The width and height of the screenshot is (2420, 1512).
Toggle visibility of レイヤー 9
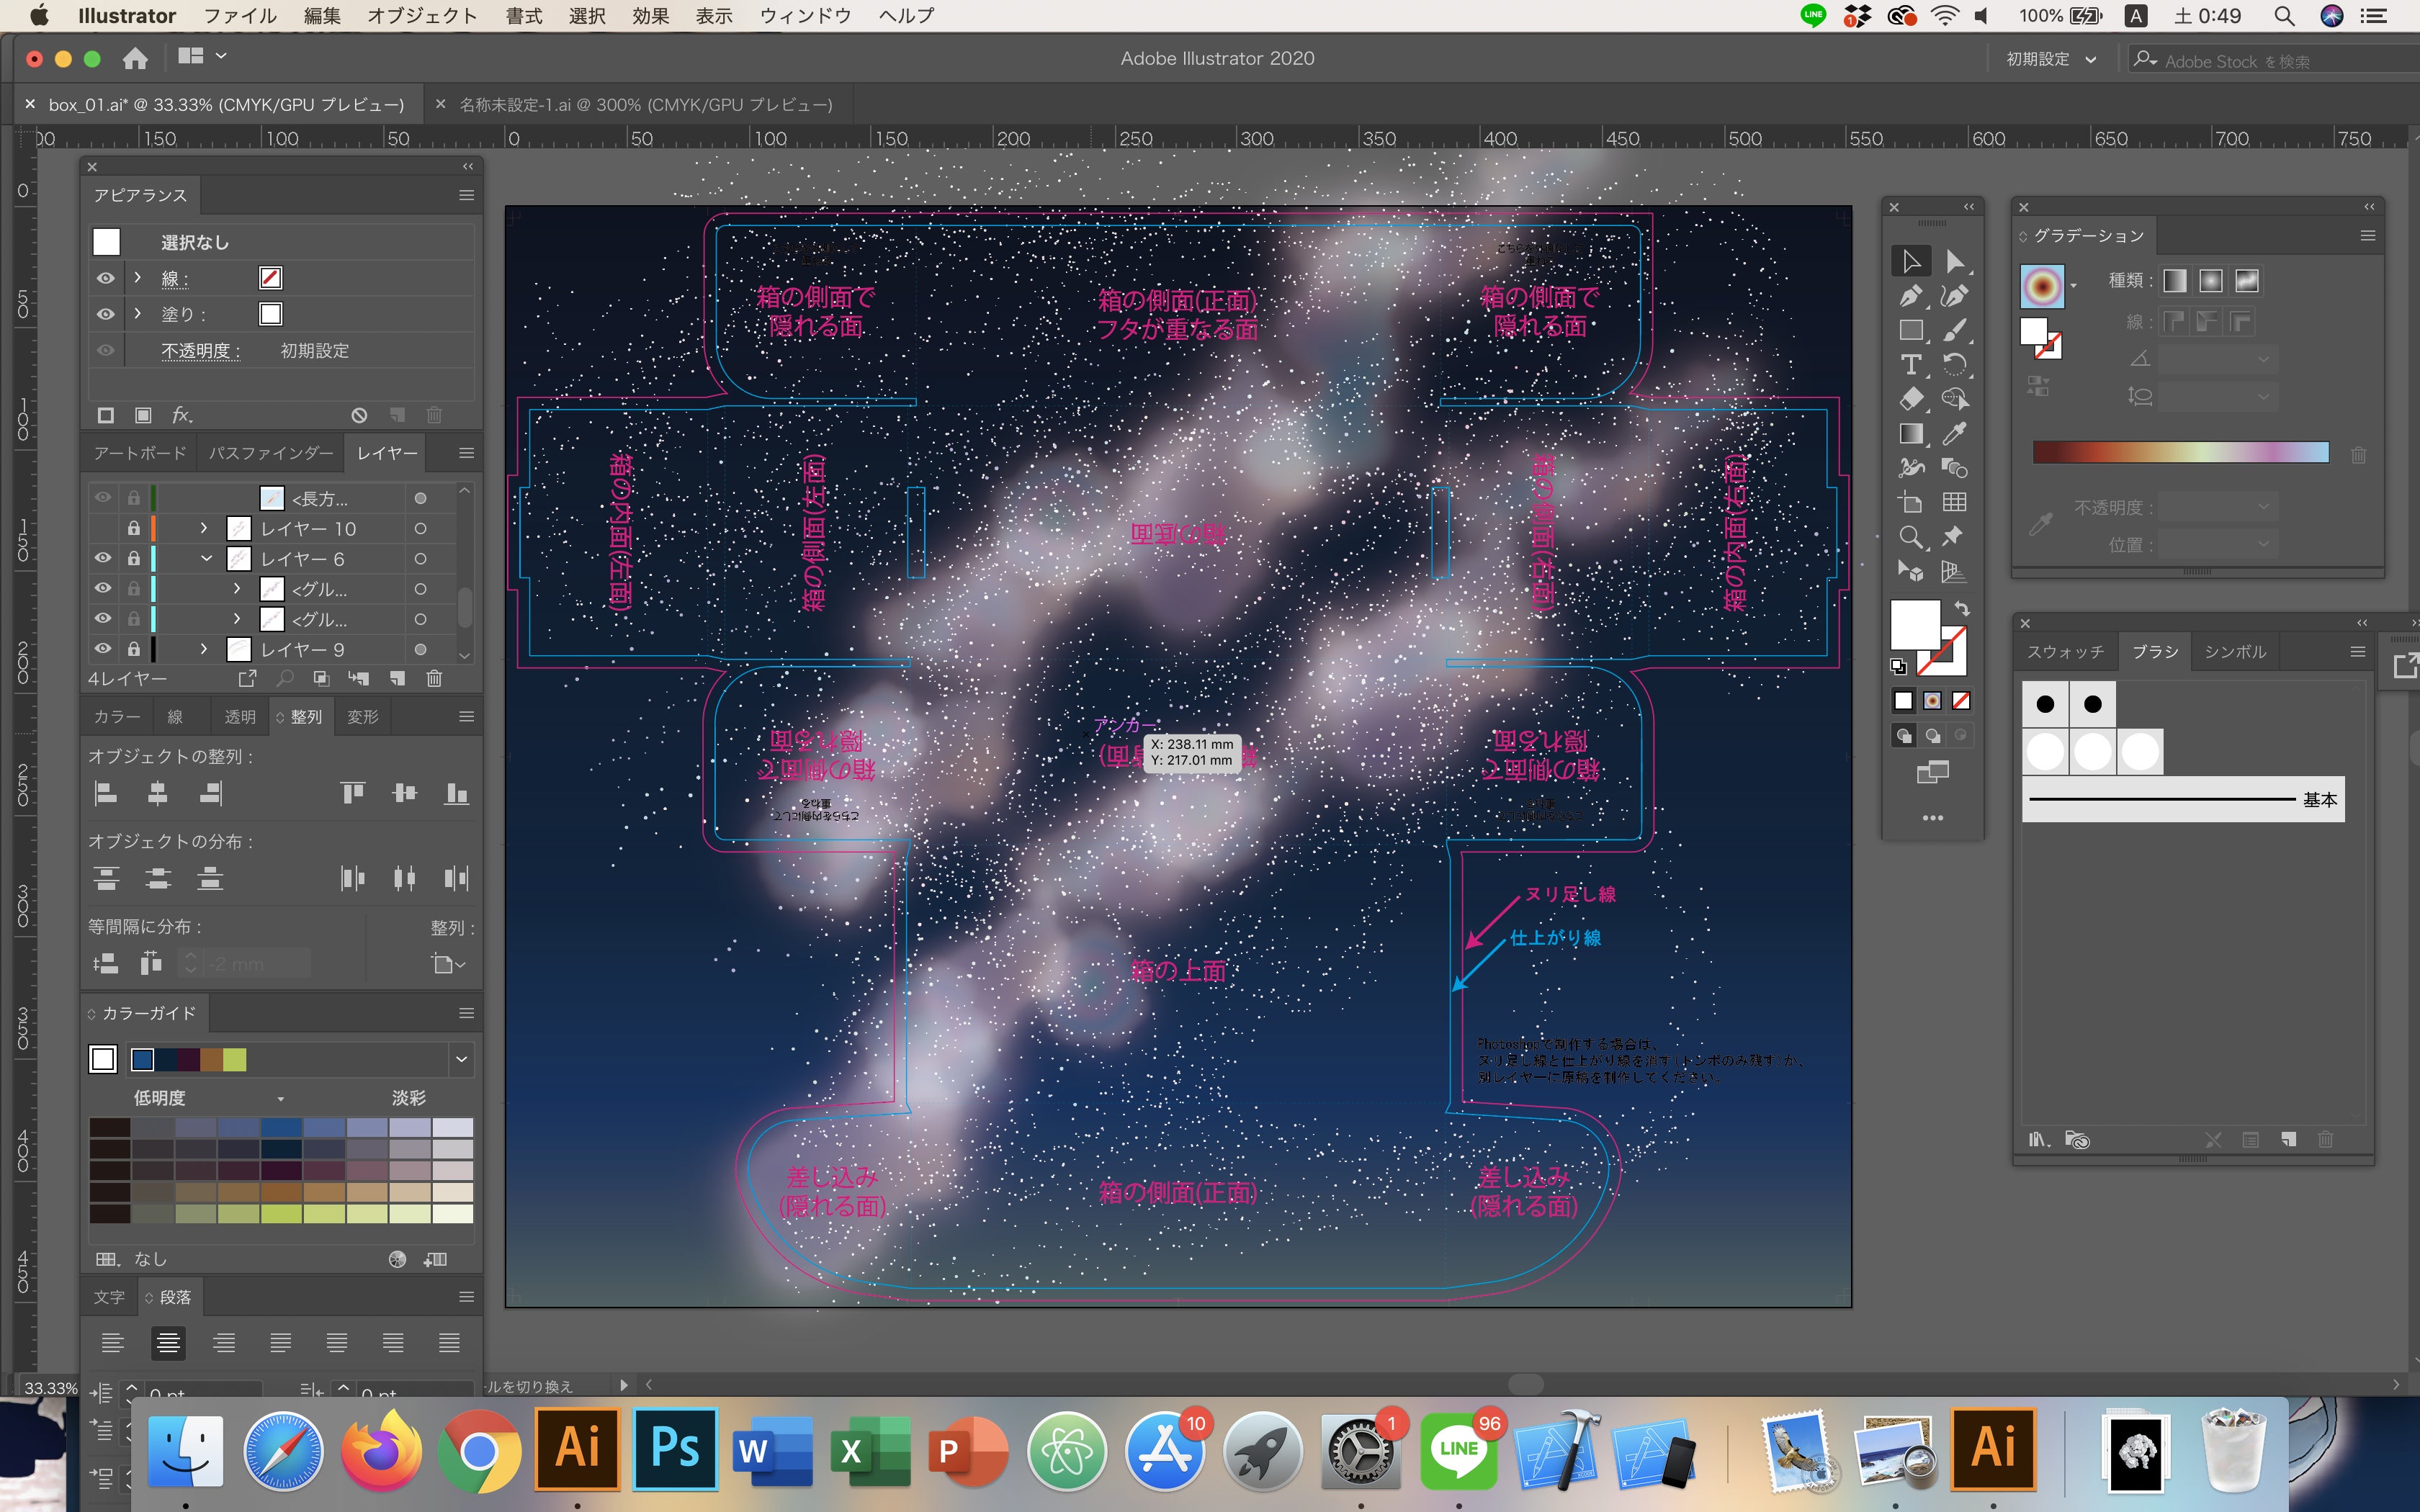click(x=103, y=649)
